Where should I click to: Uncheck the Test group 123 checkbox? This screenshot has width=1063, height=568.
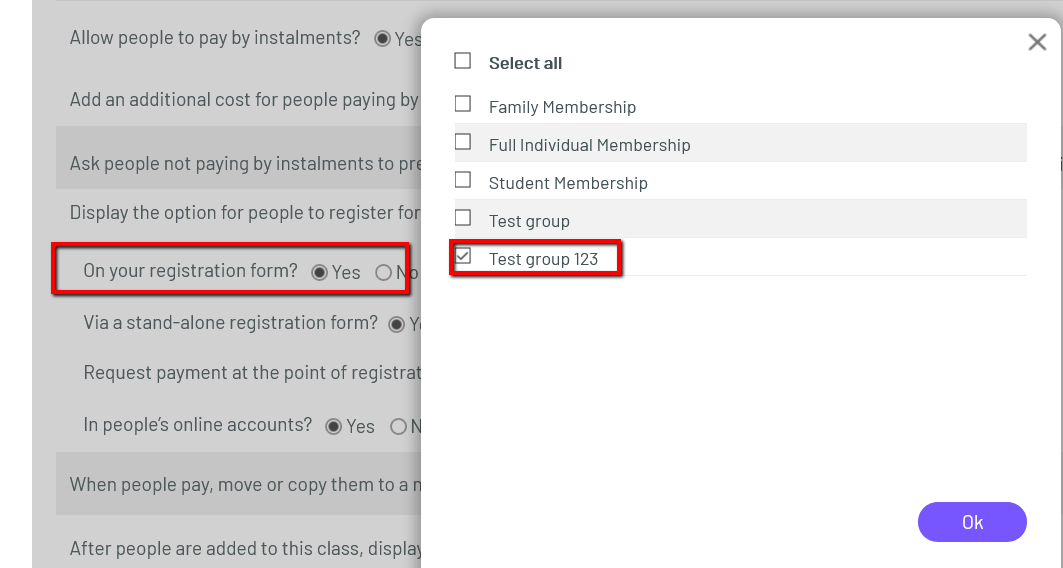462,256
